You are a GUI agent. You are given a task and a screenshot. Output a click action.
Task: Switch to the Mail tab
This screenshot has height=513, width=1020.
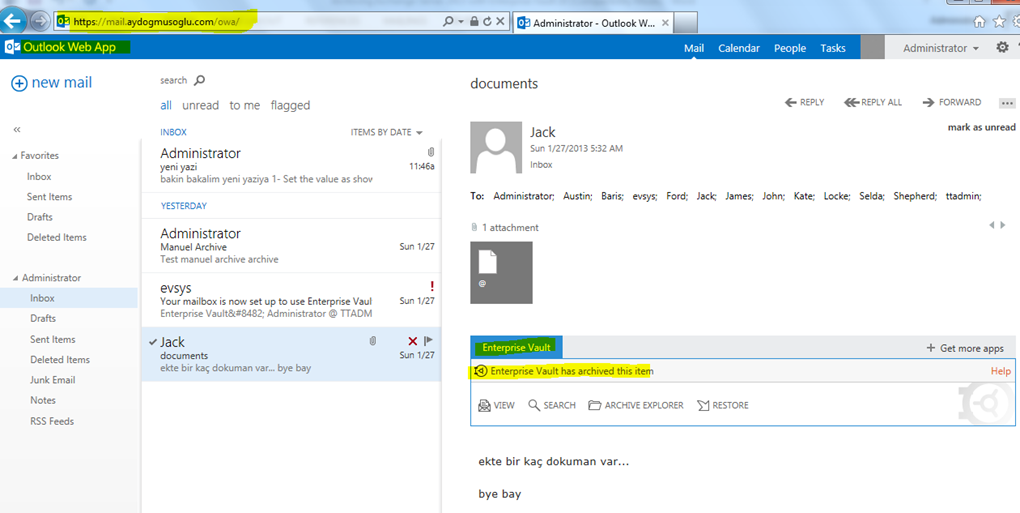[694, 48]
